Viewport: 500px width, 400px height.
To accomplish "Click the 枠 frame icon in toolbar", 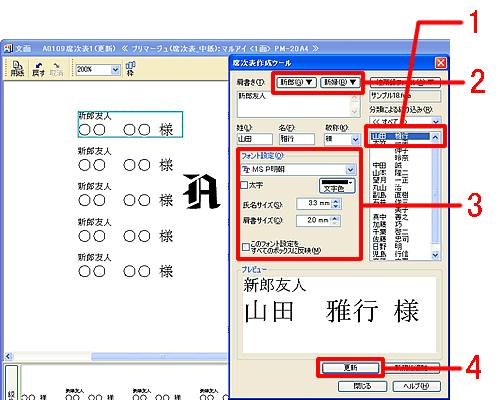I will (130, 68).
